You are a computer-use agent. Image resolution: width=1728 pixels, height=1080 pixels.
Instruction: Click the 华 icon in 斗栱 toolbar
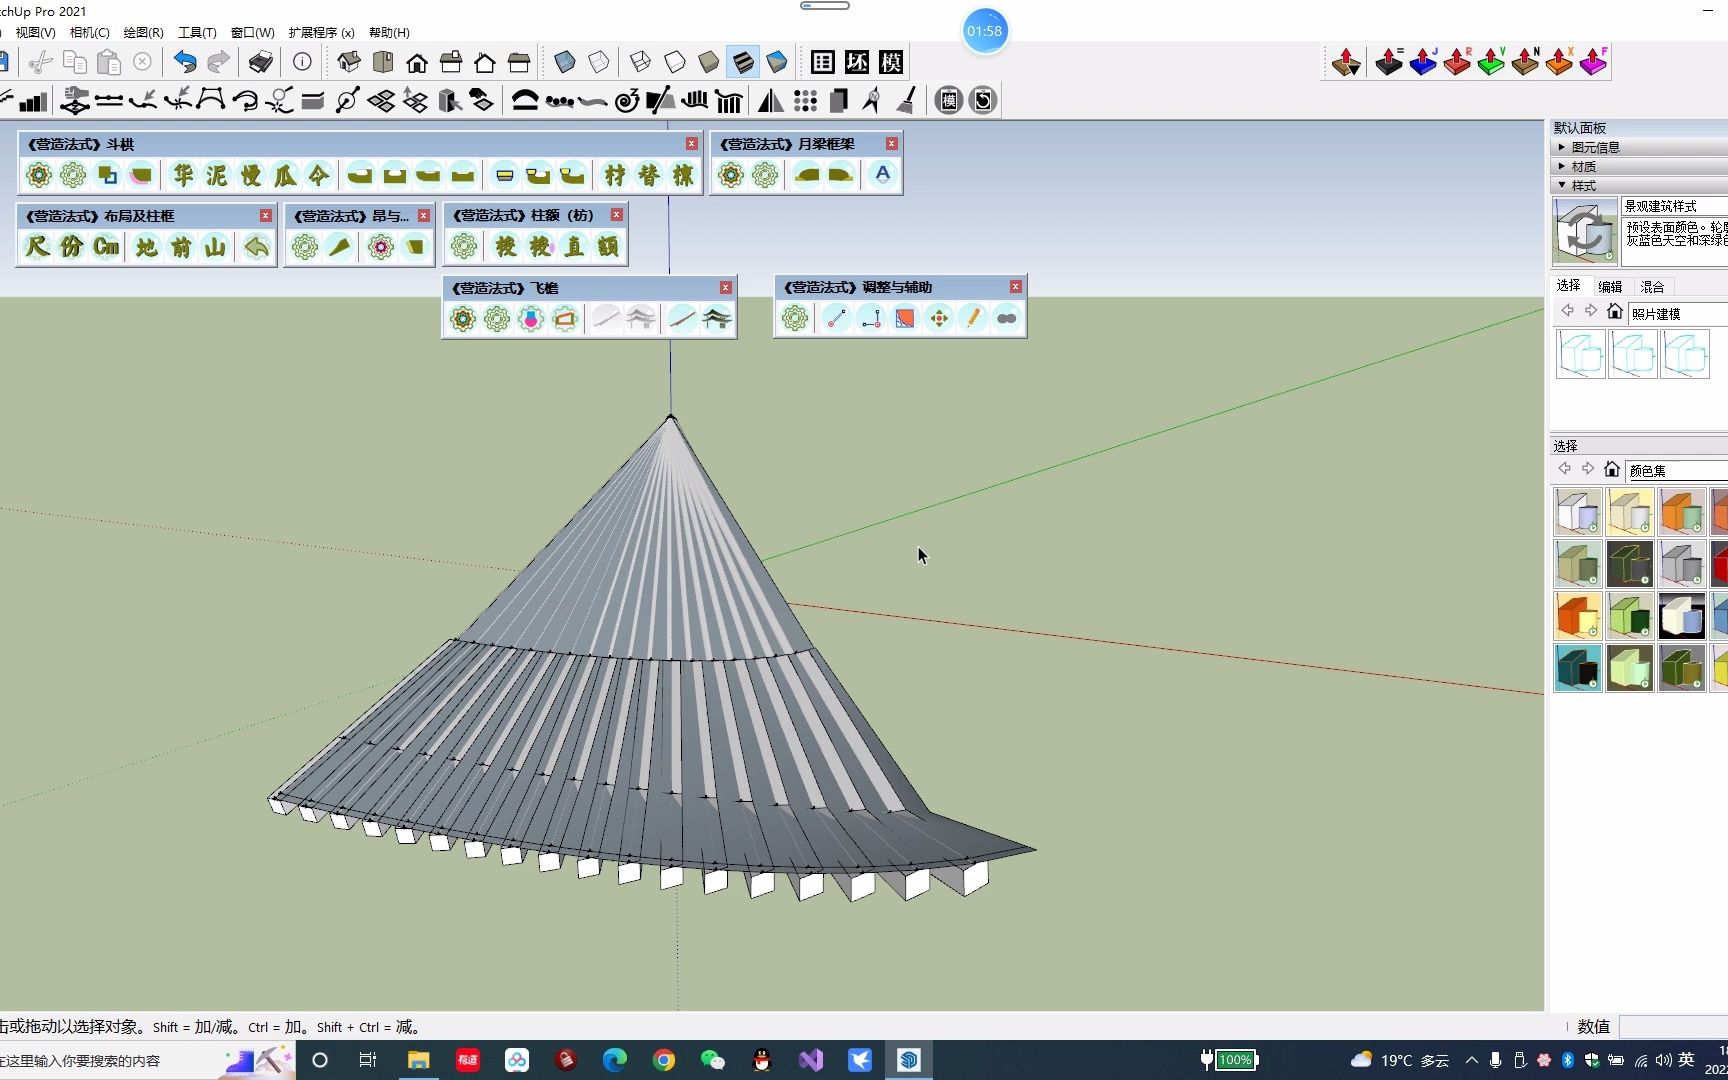click(183, 176)
